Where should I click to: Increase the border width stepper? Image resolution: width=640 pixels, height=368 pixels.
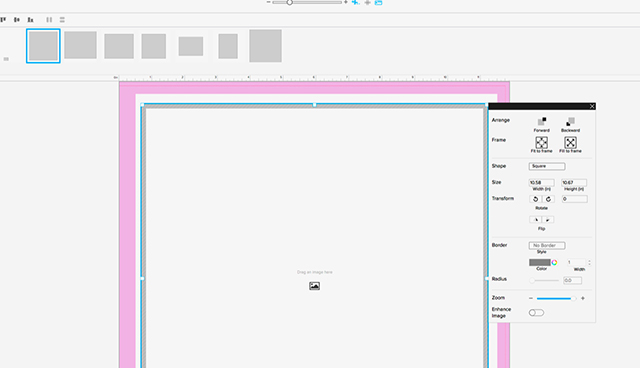click(x=589, y=261)
